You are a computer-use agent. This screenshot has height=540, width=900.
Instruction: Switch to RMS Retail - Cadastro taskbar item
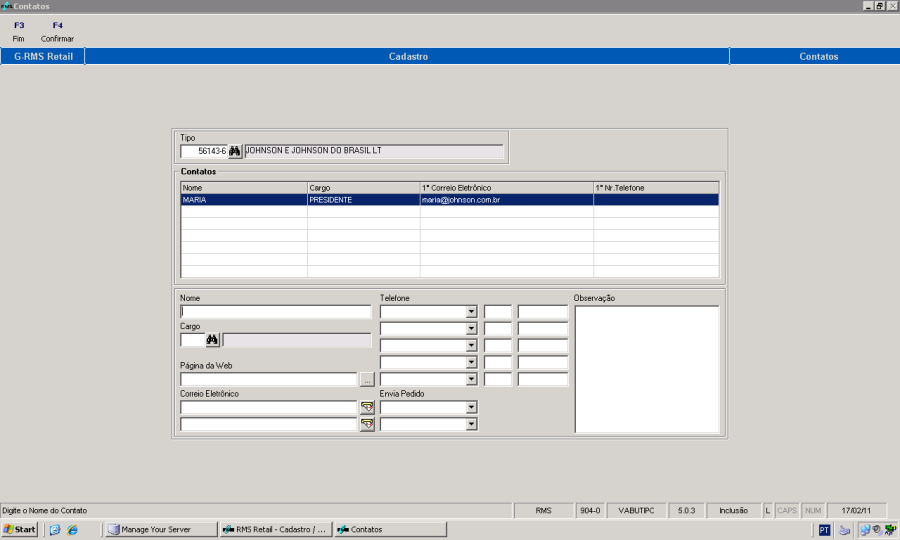point(276,530)
